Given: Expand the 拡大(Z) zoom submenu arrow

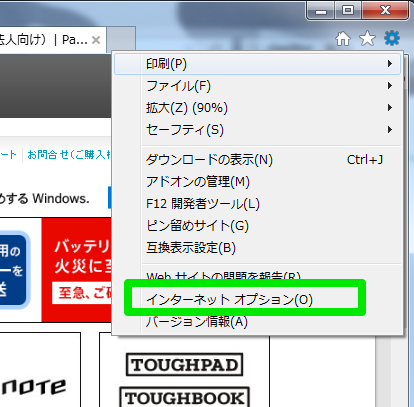Looking at the screenshot, I should pyautogui.click(x=389, y=108).
